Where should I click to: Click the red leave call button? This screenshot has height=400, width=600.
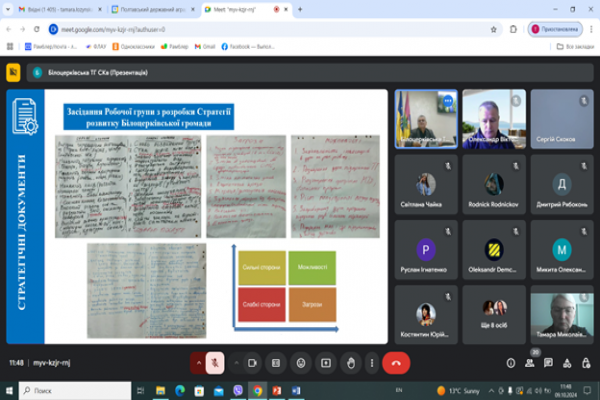396,363
